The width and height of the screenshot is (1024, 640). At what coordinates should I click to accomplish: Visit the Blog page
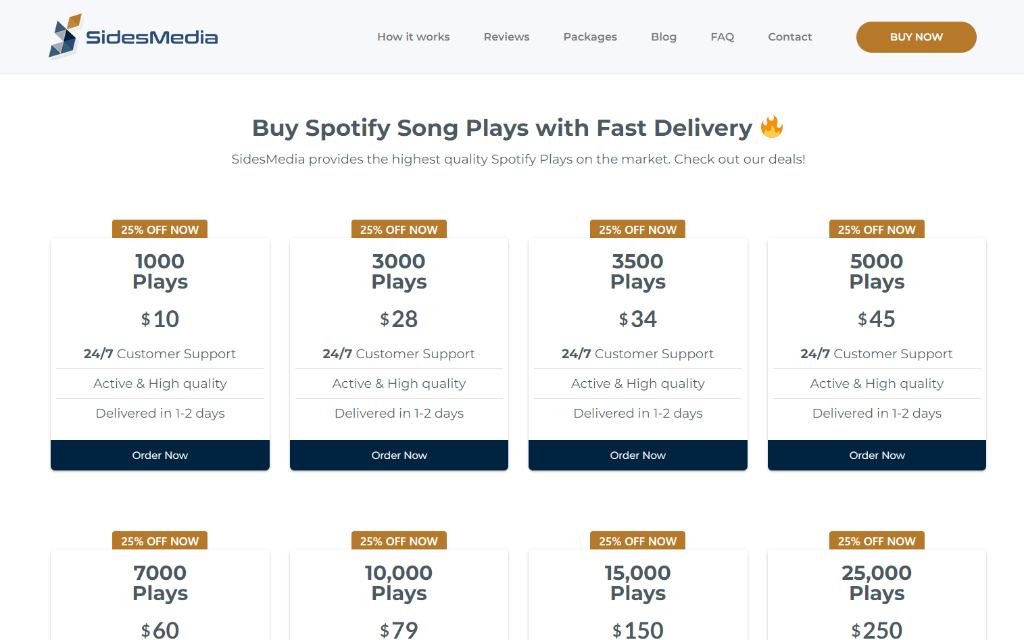tap(663, 37)
